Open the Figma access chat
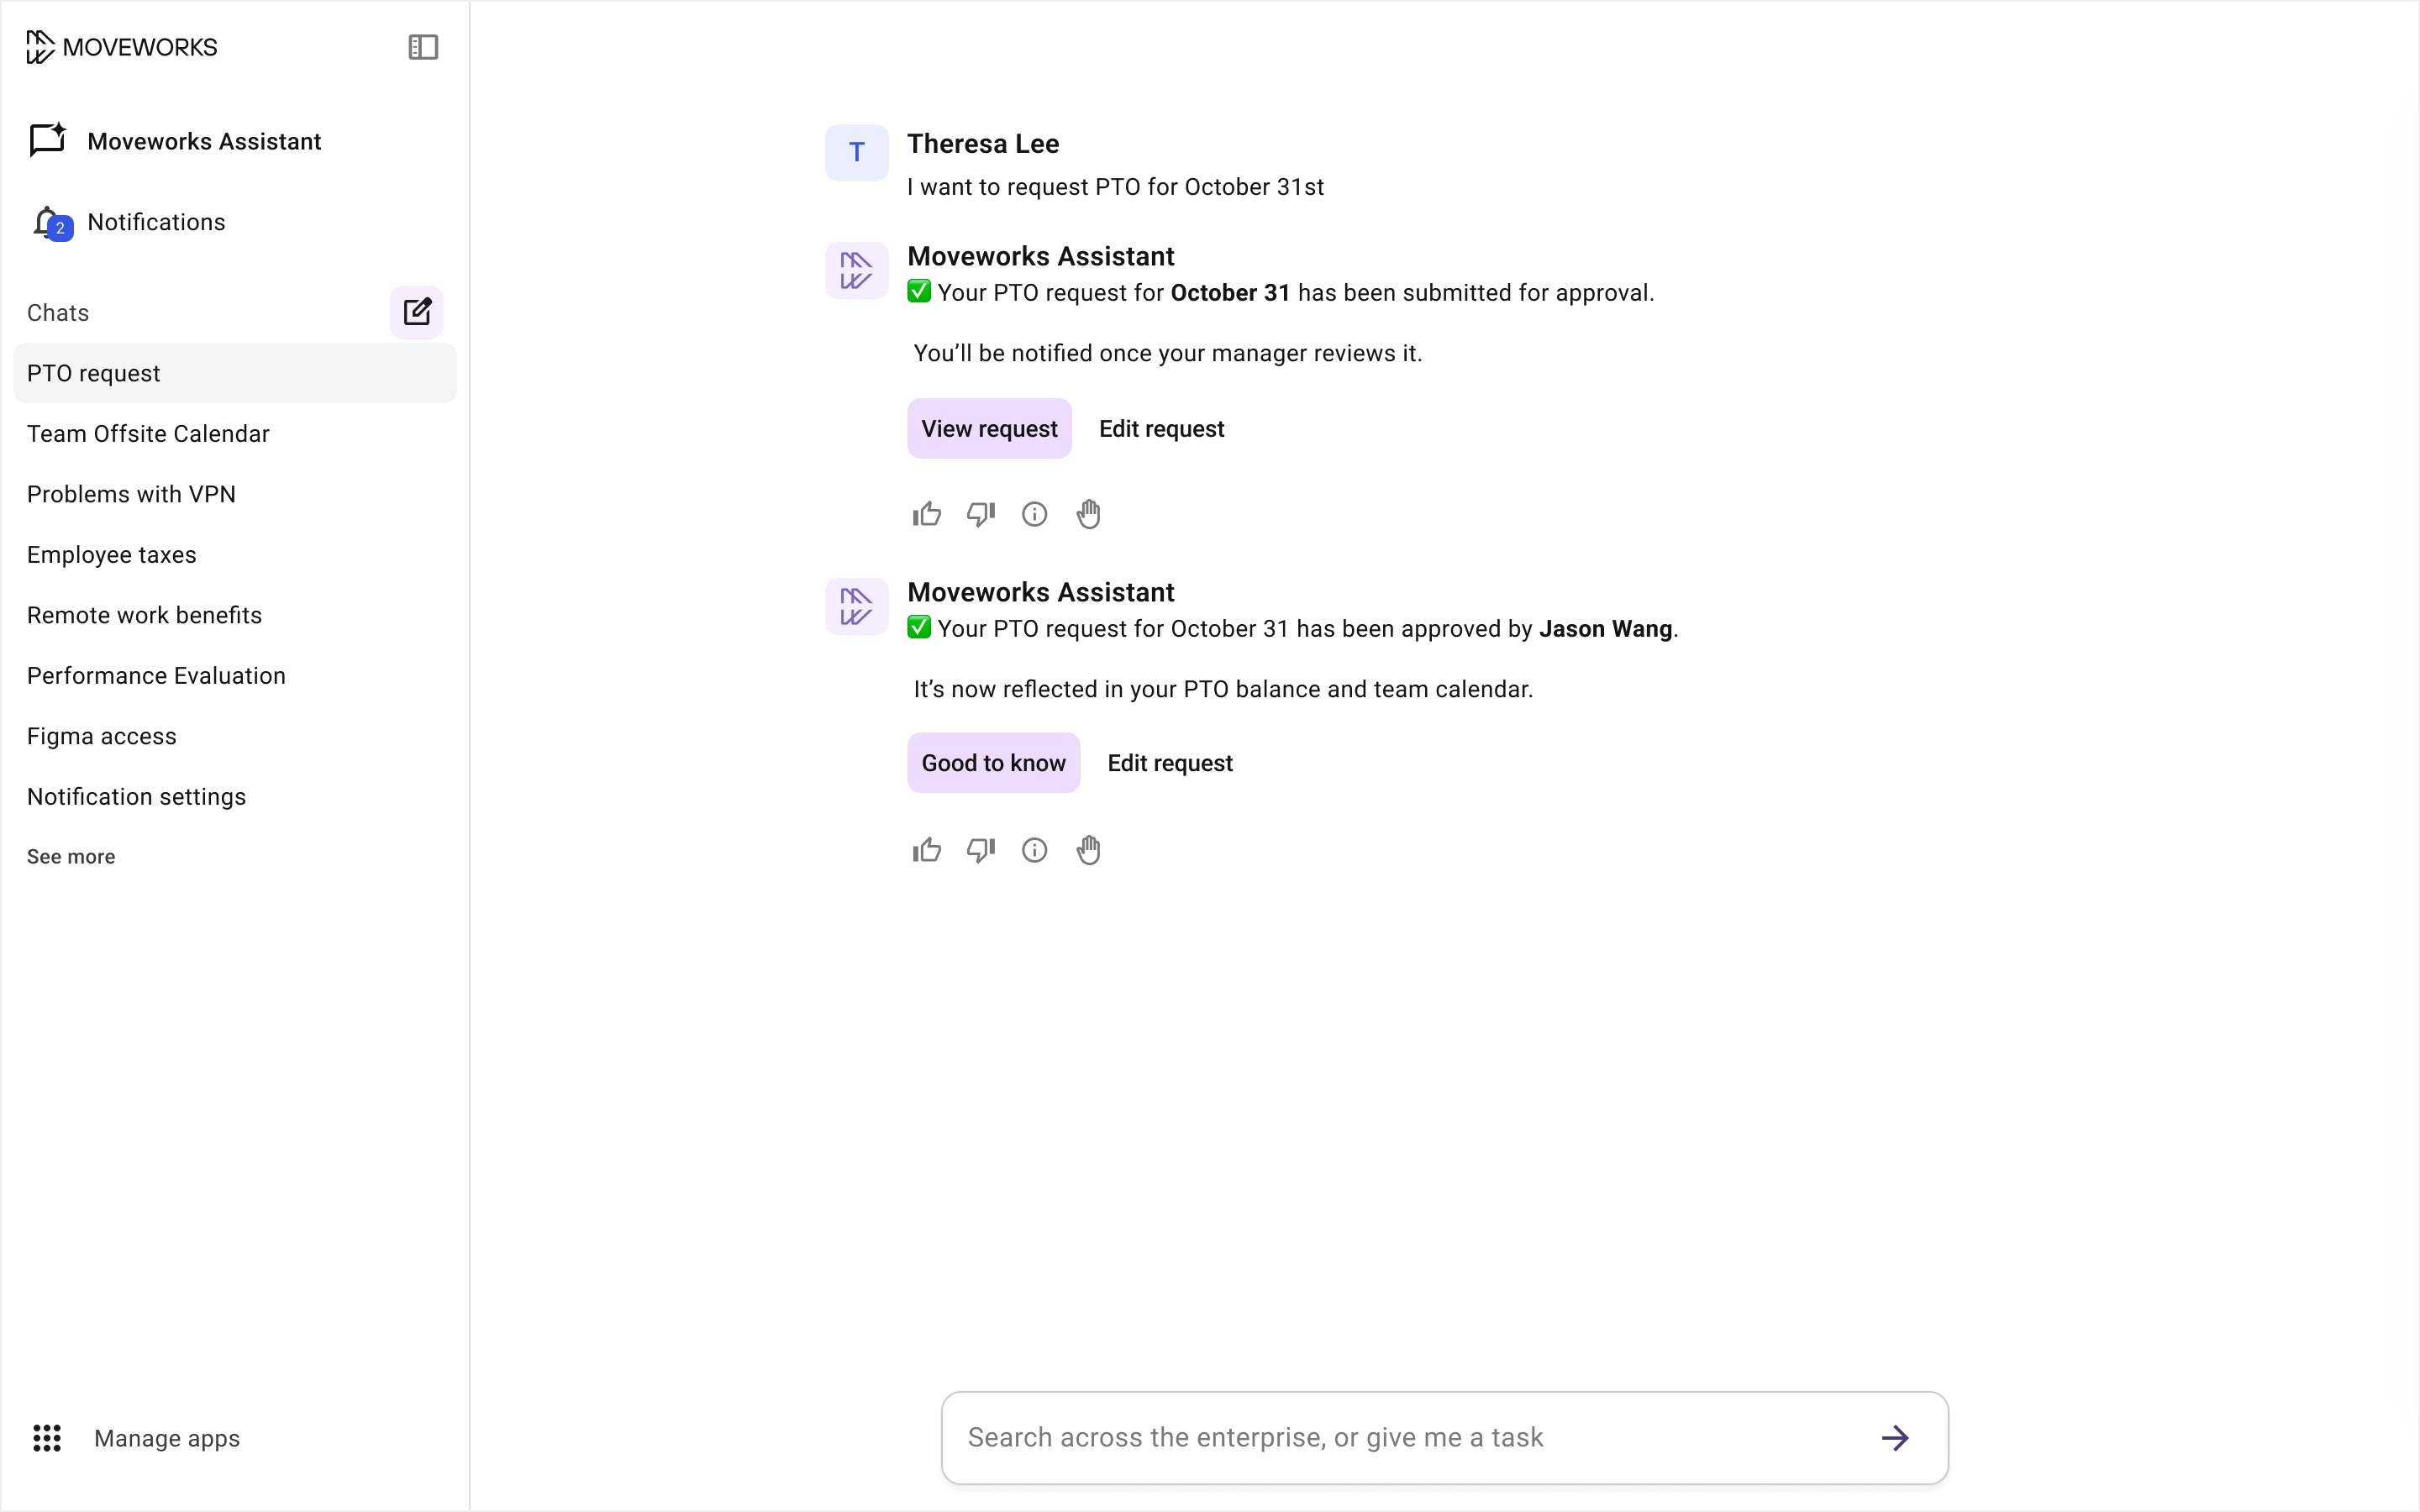2420x1512 pixels. [x=101, y=736]
